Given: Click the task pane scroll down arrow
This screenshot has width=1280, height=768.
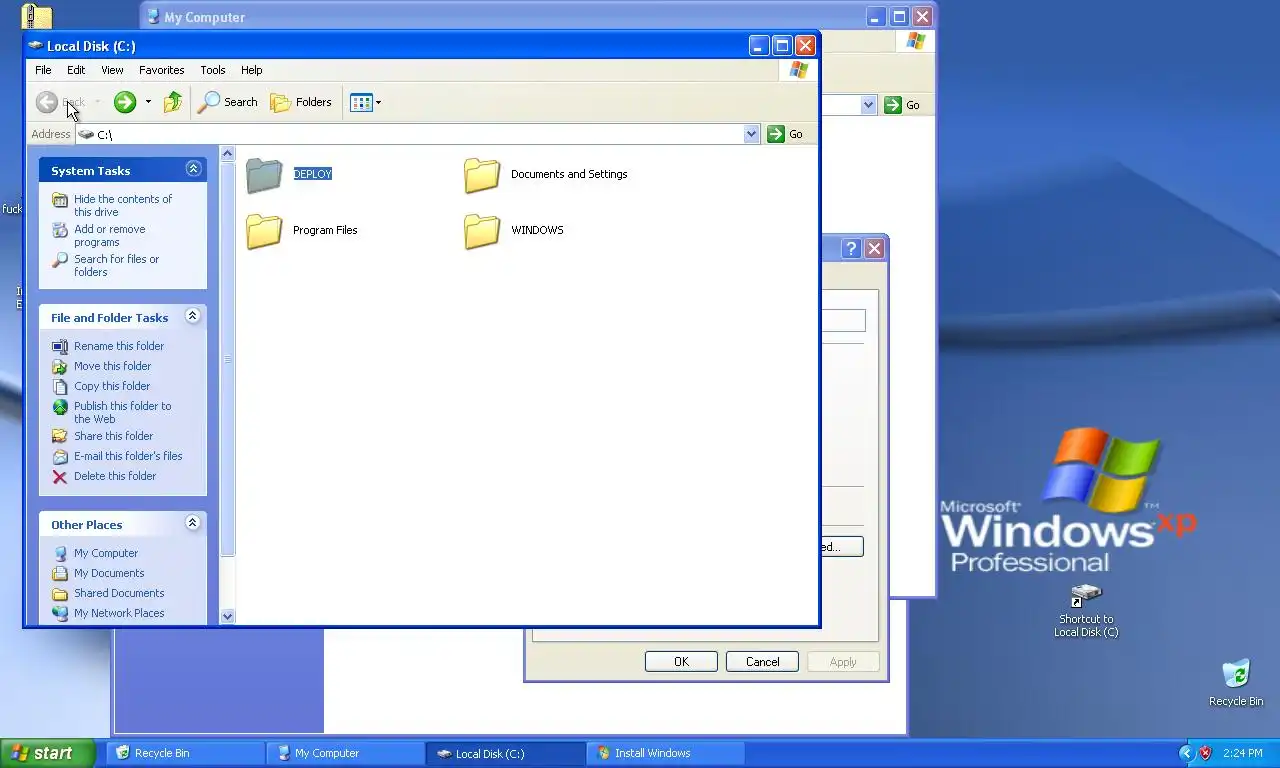Looking at the screenshot, I should point(227,617).
